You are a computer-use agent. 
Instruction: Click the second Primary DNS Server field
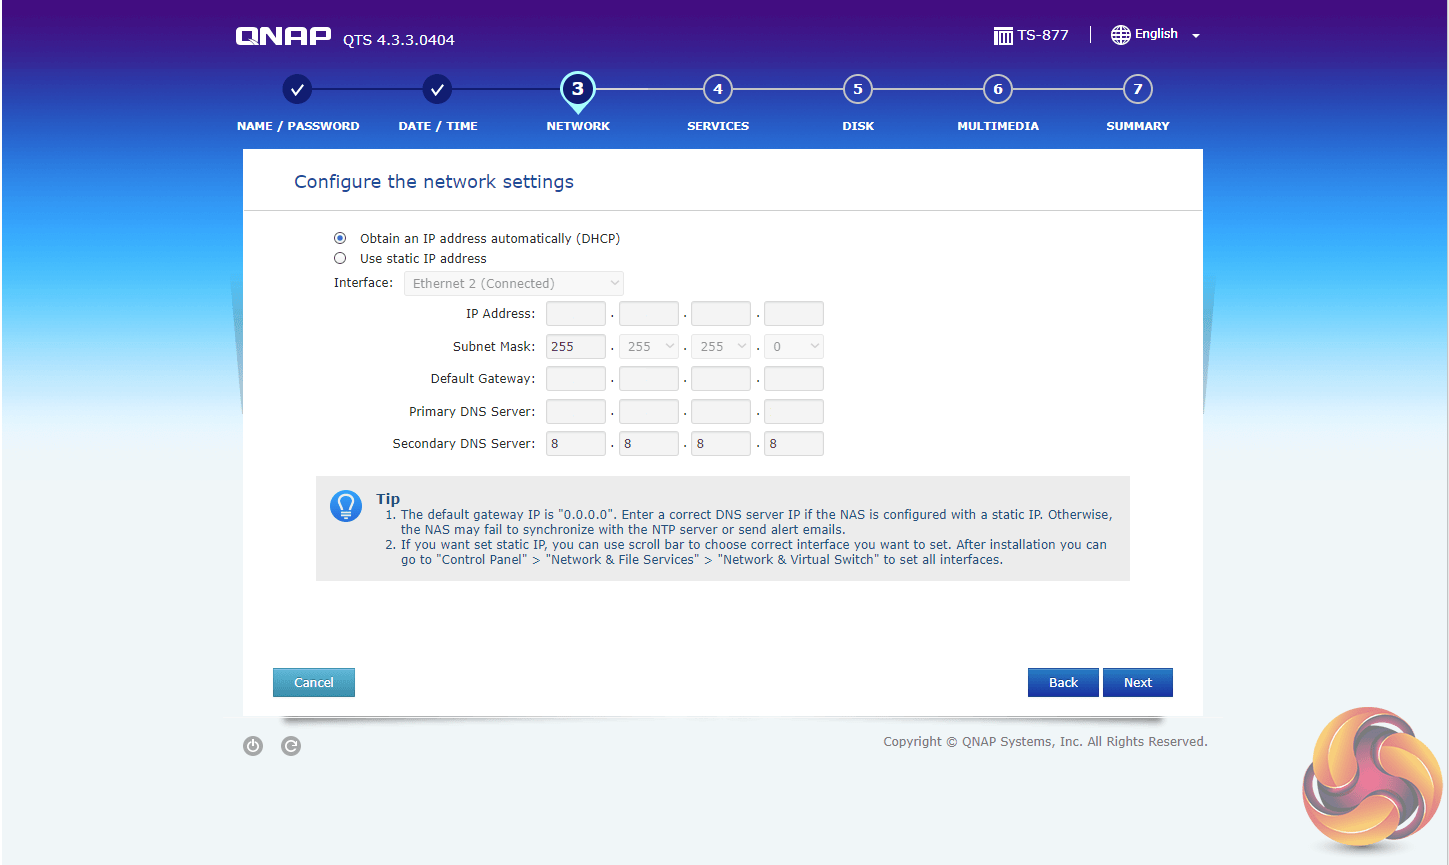coord(649,411)
